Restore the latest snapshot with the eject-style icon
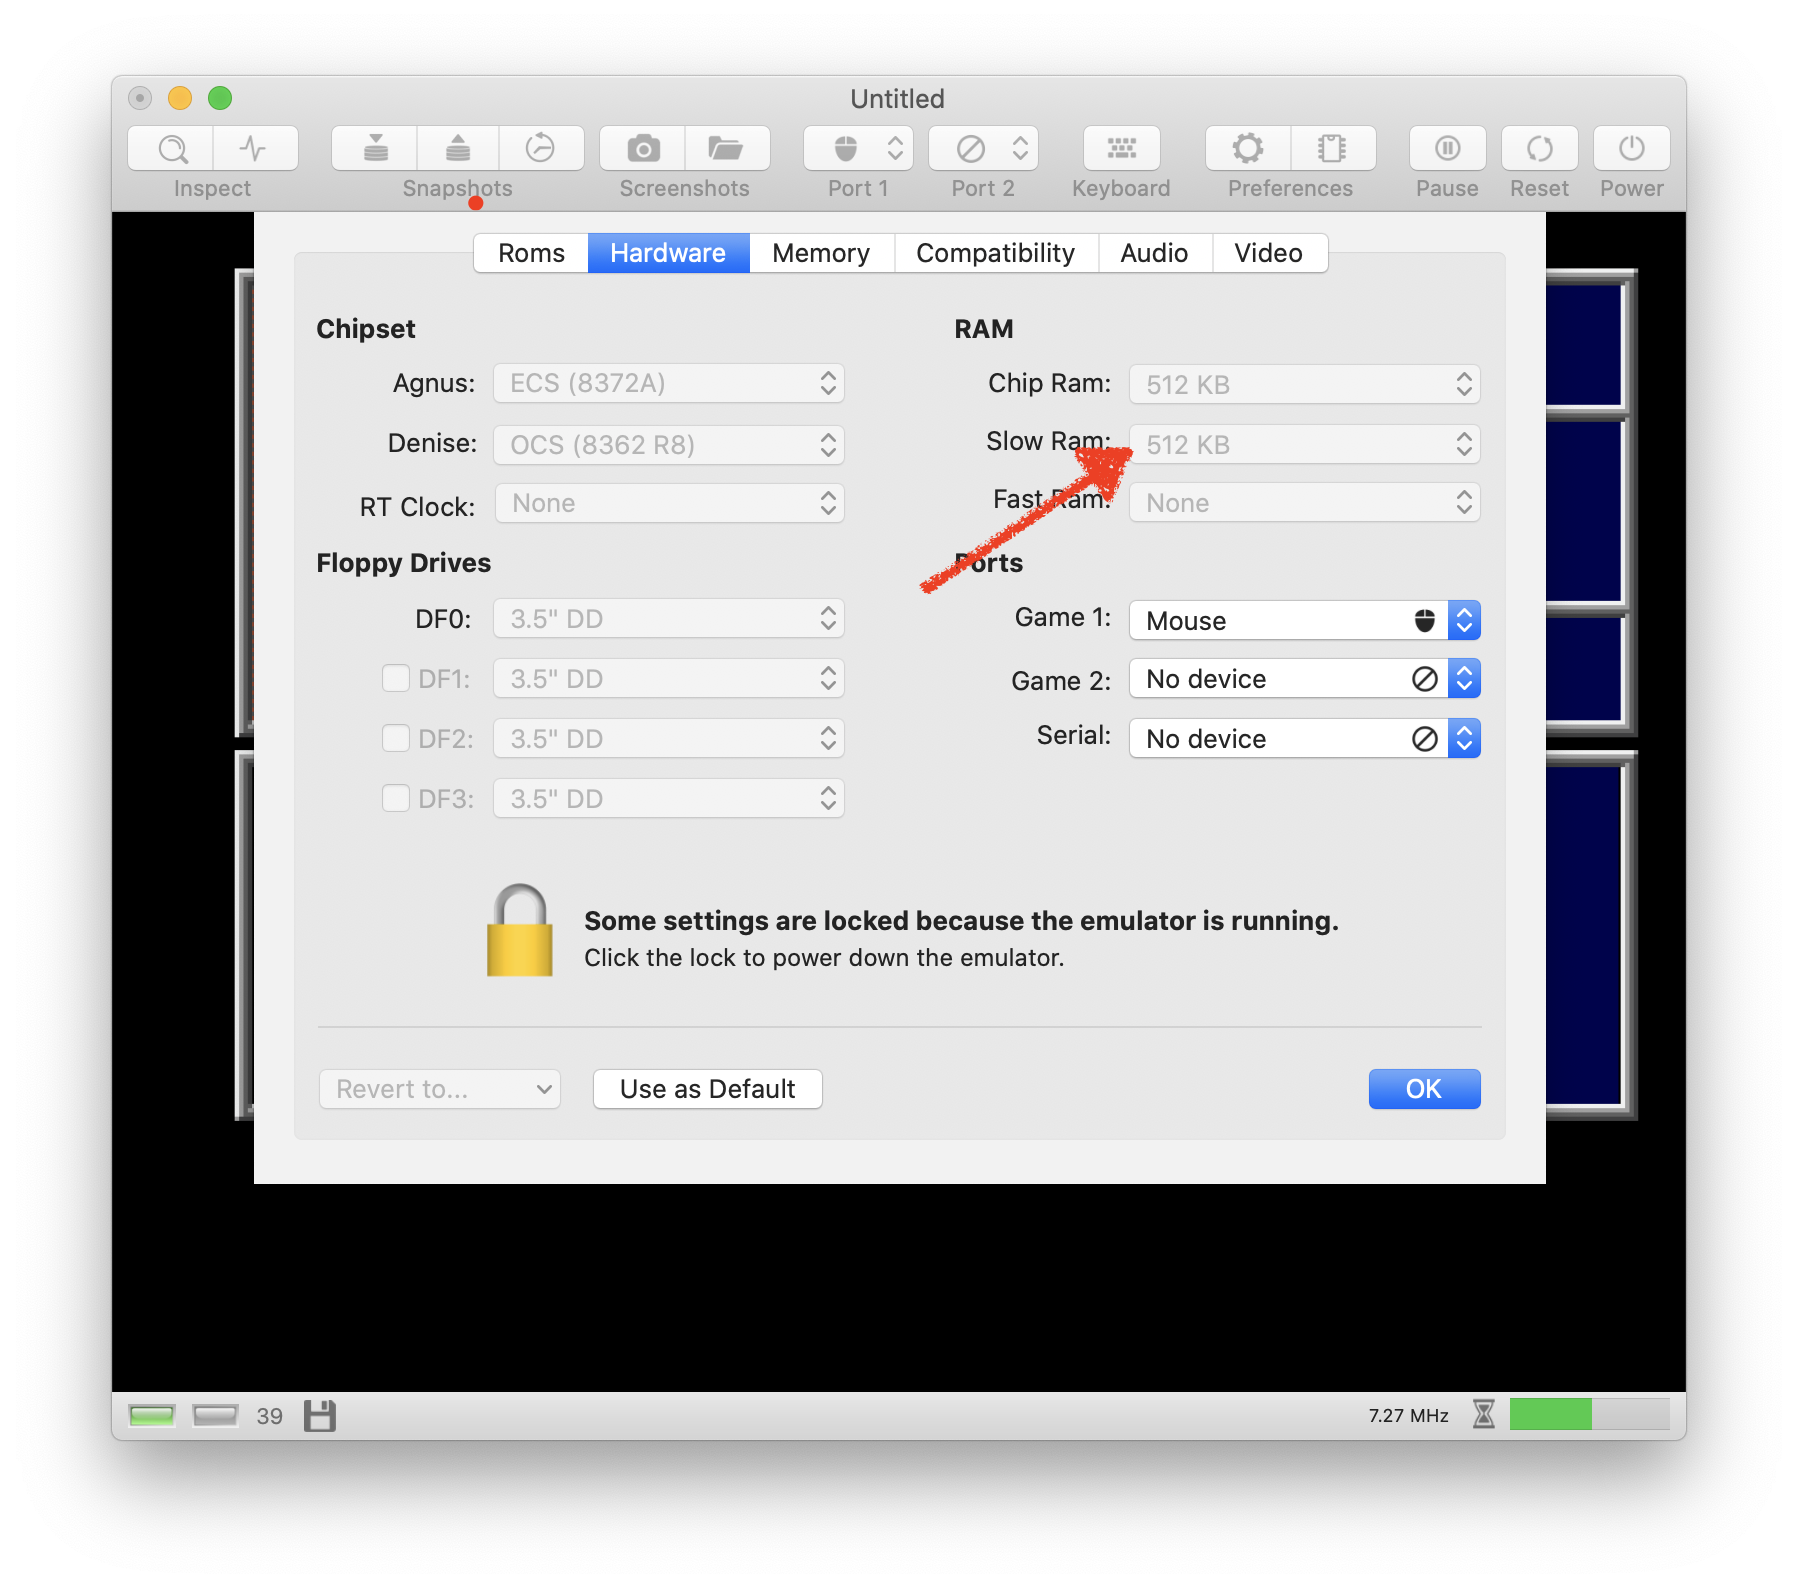 [x=458, y=149]
